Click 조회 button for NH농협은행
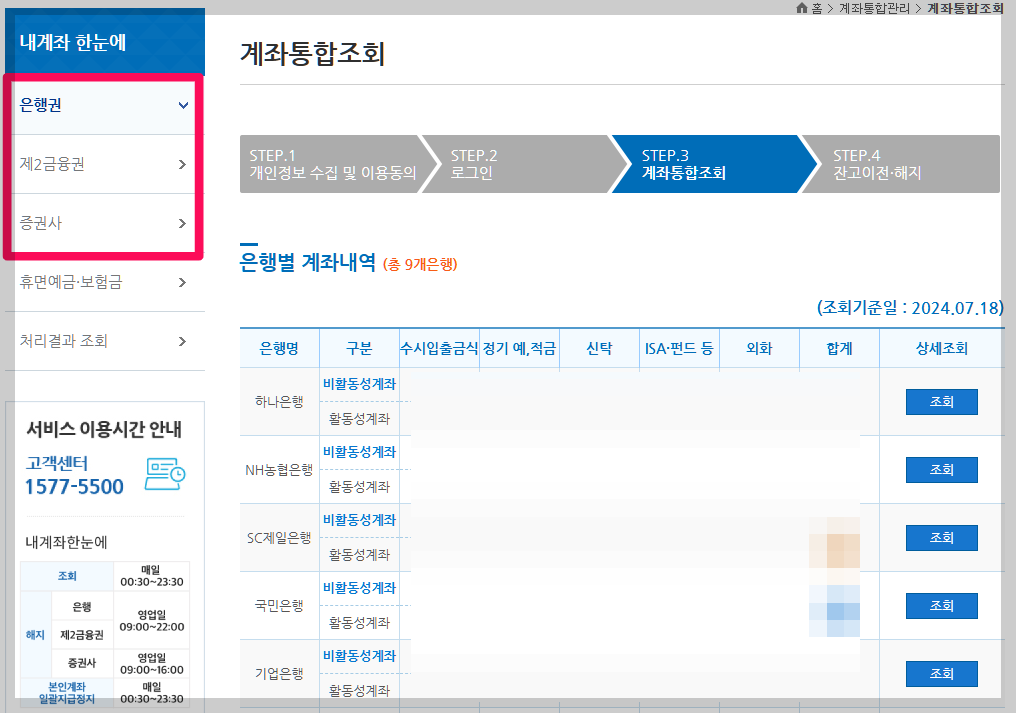The image size is (1016, 713). click(941, 469)
